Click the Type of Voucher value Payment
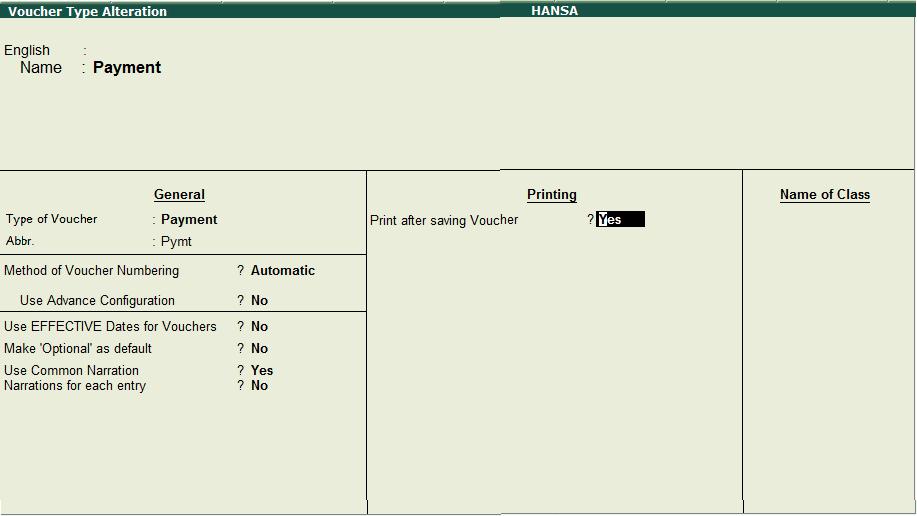Screen dimensions: 917x516 [189, 219]
